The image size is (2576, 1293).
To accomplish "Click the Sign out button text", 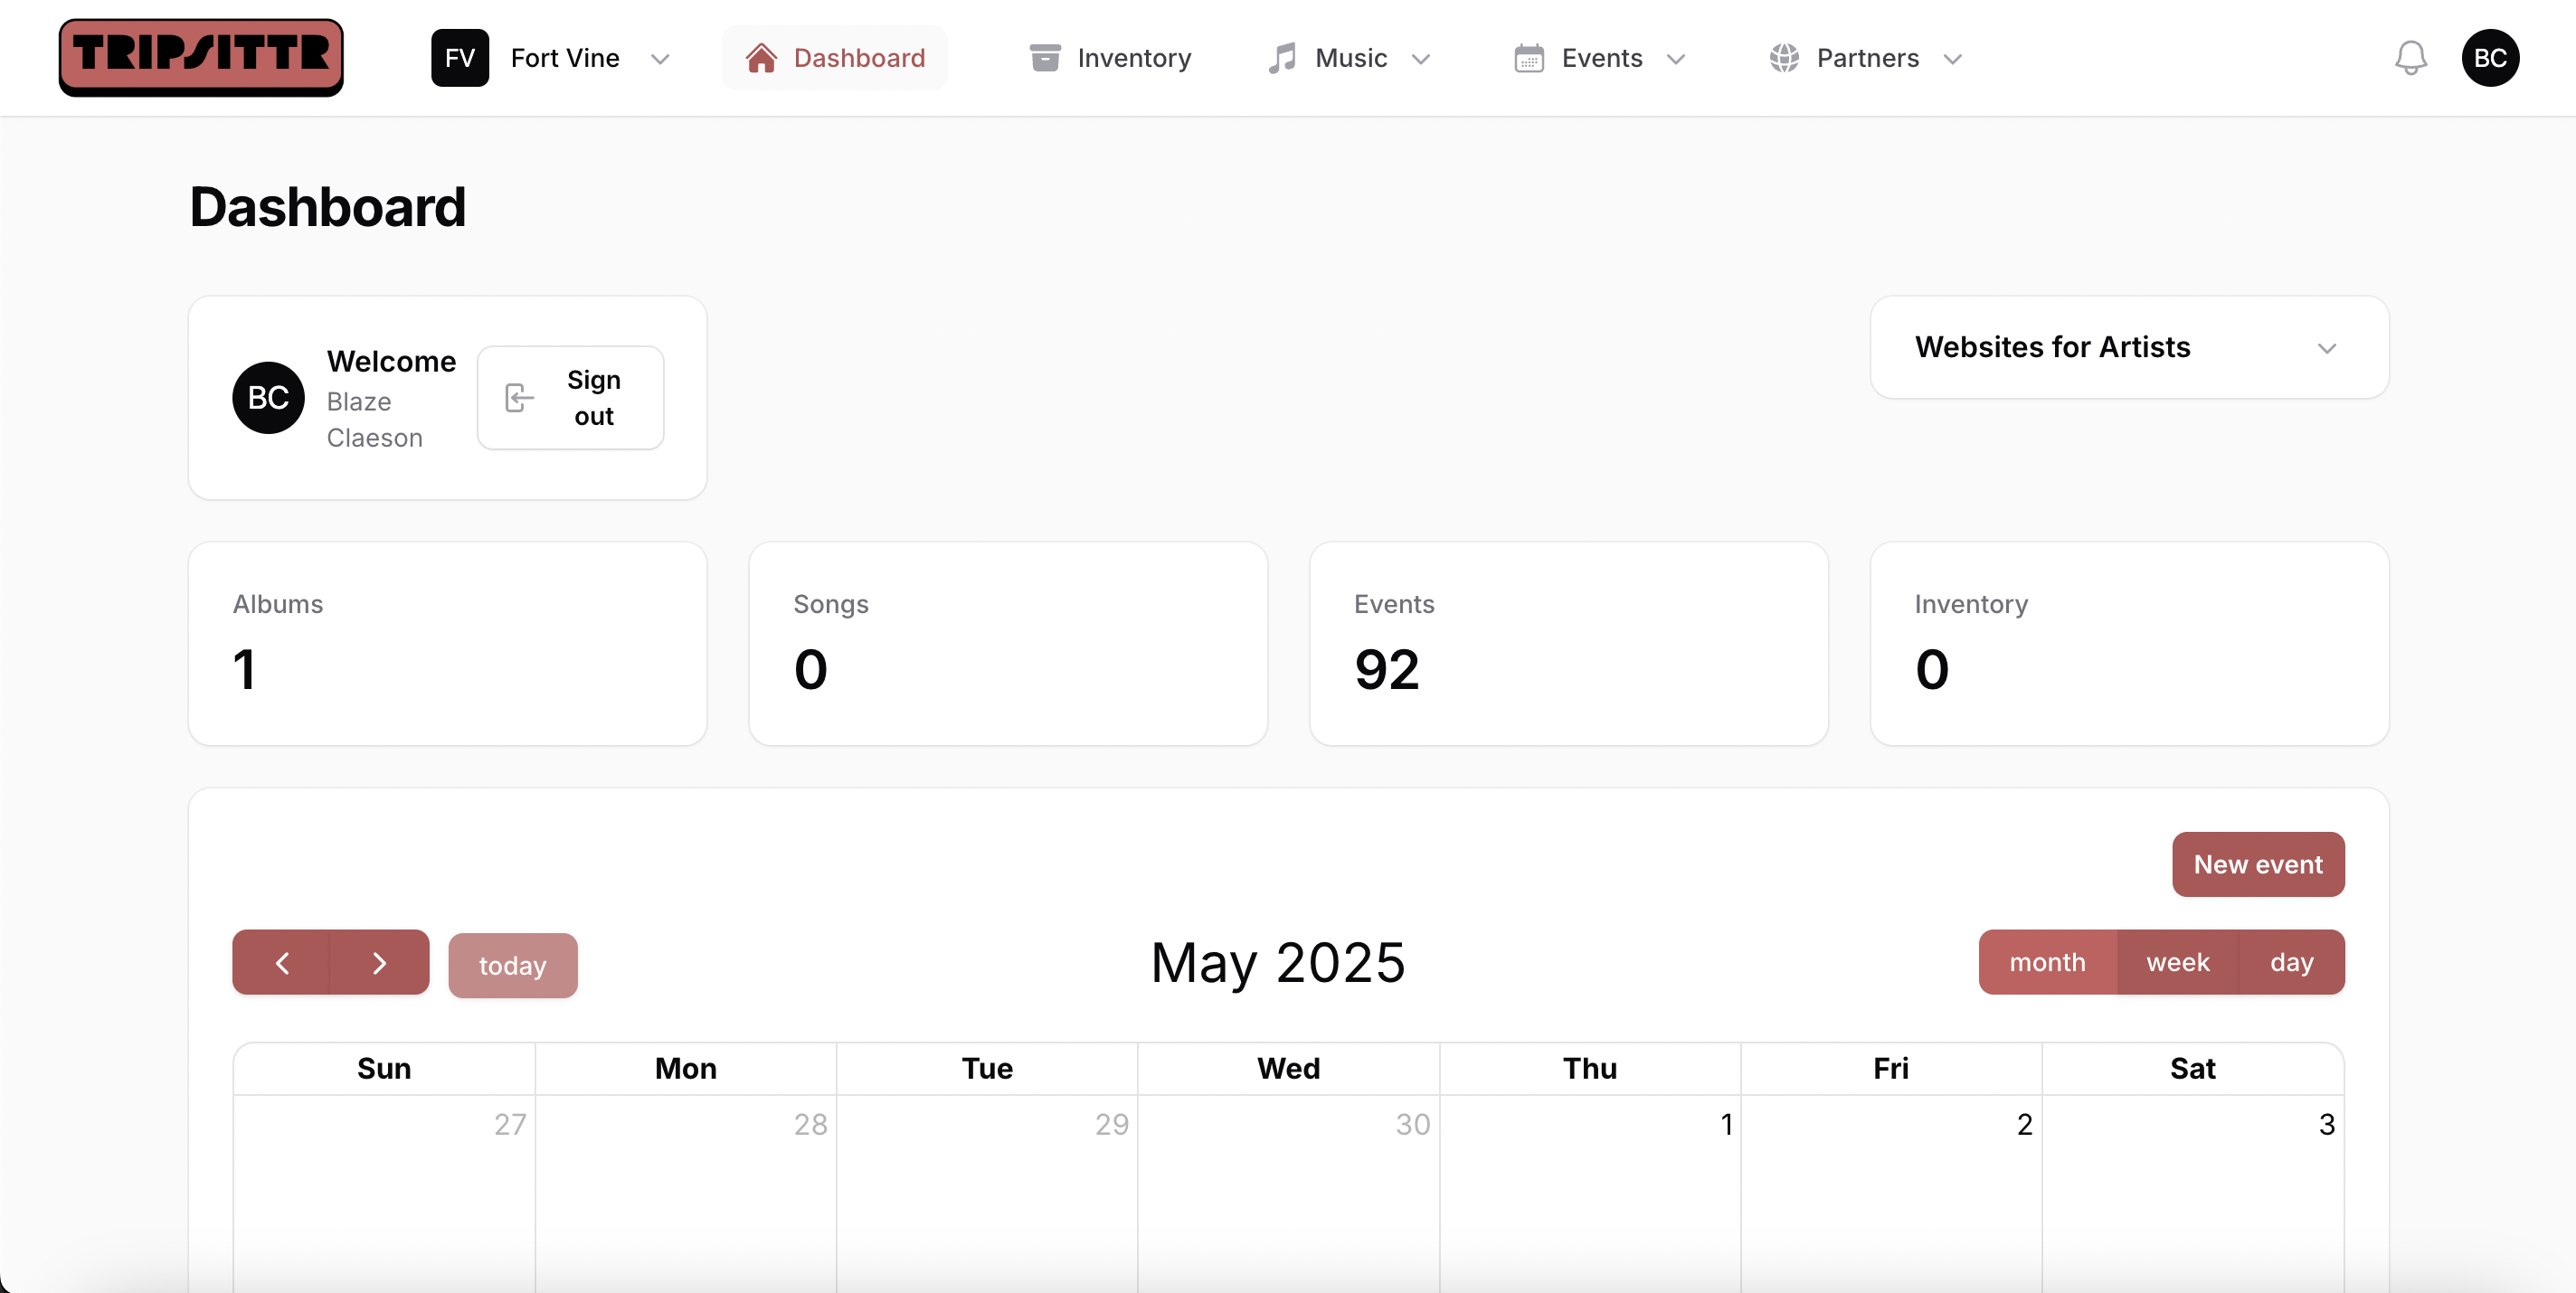I will (x=594, y=398).
